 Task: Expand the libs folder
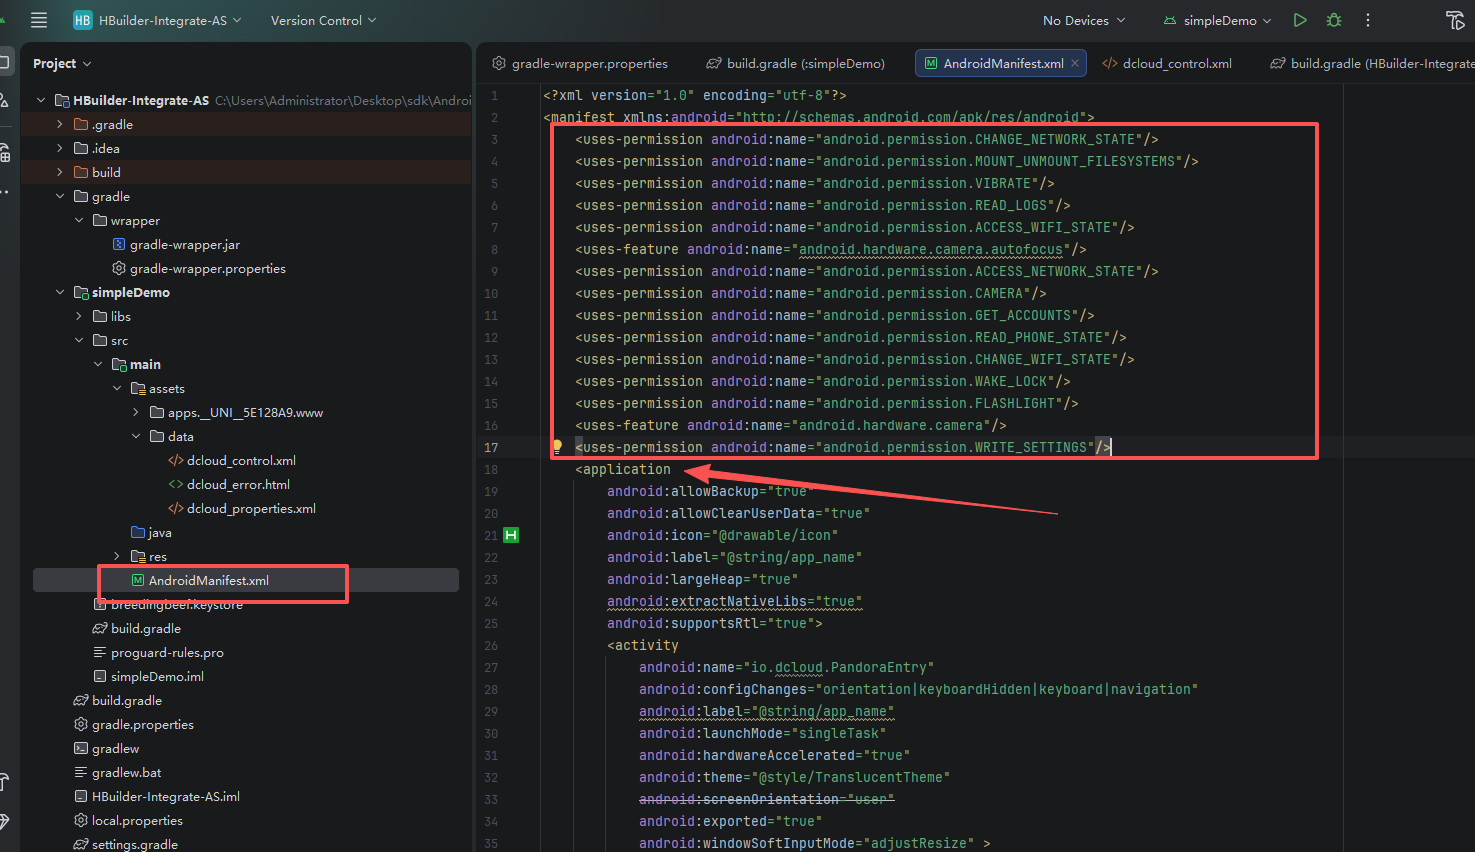click(79, 316)
